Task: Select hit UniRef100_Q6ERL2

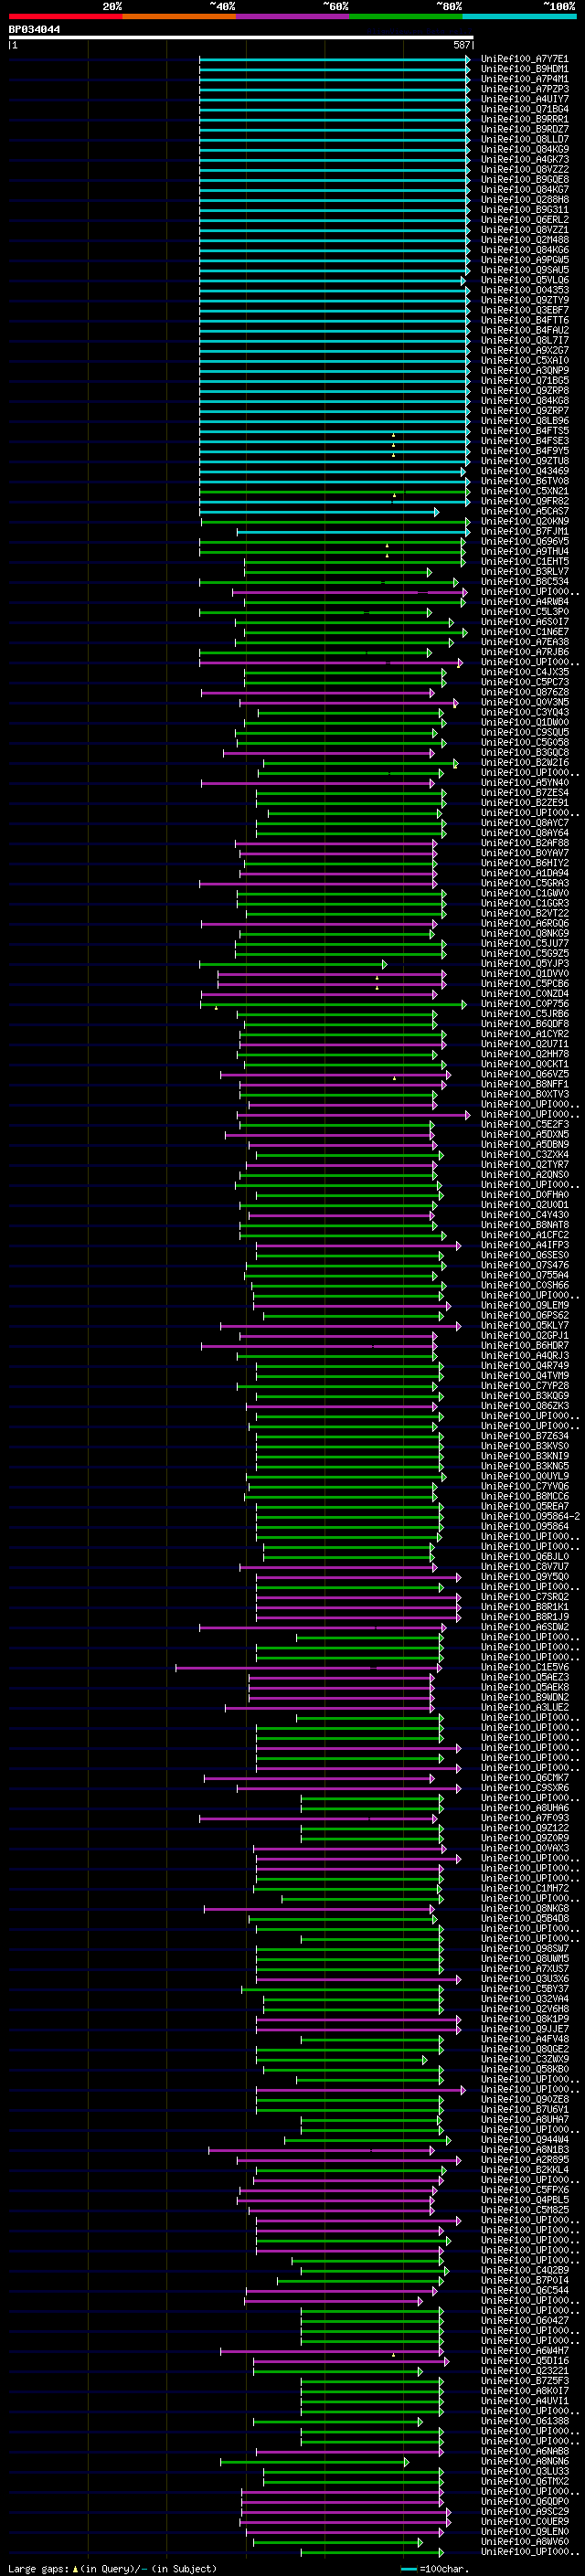Action: (524, 219)
